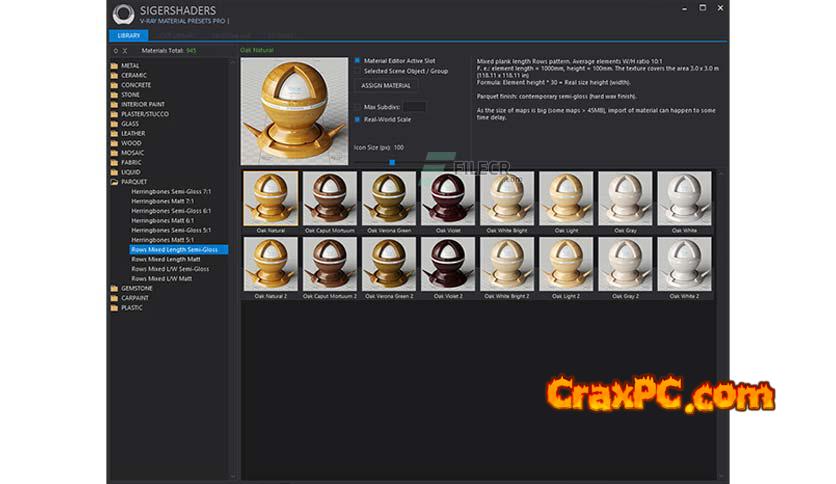Select the Selected Scene Object / Group option
The width and height of the screenshot is (836, 484).
coord(357,71)
